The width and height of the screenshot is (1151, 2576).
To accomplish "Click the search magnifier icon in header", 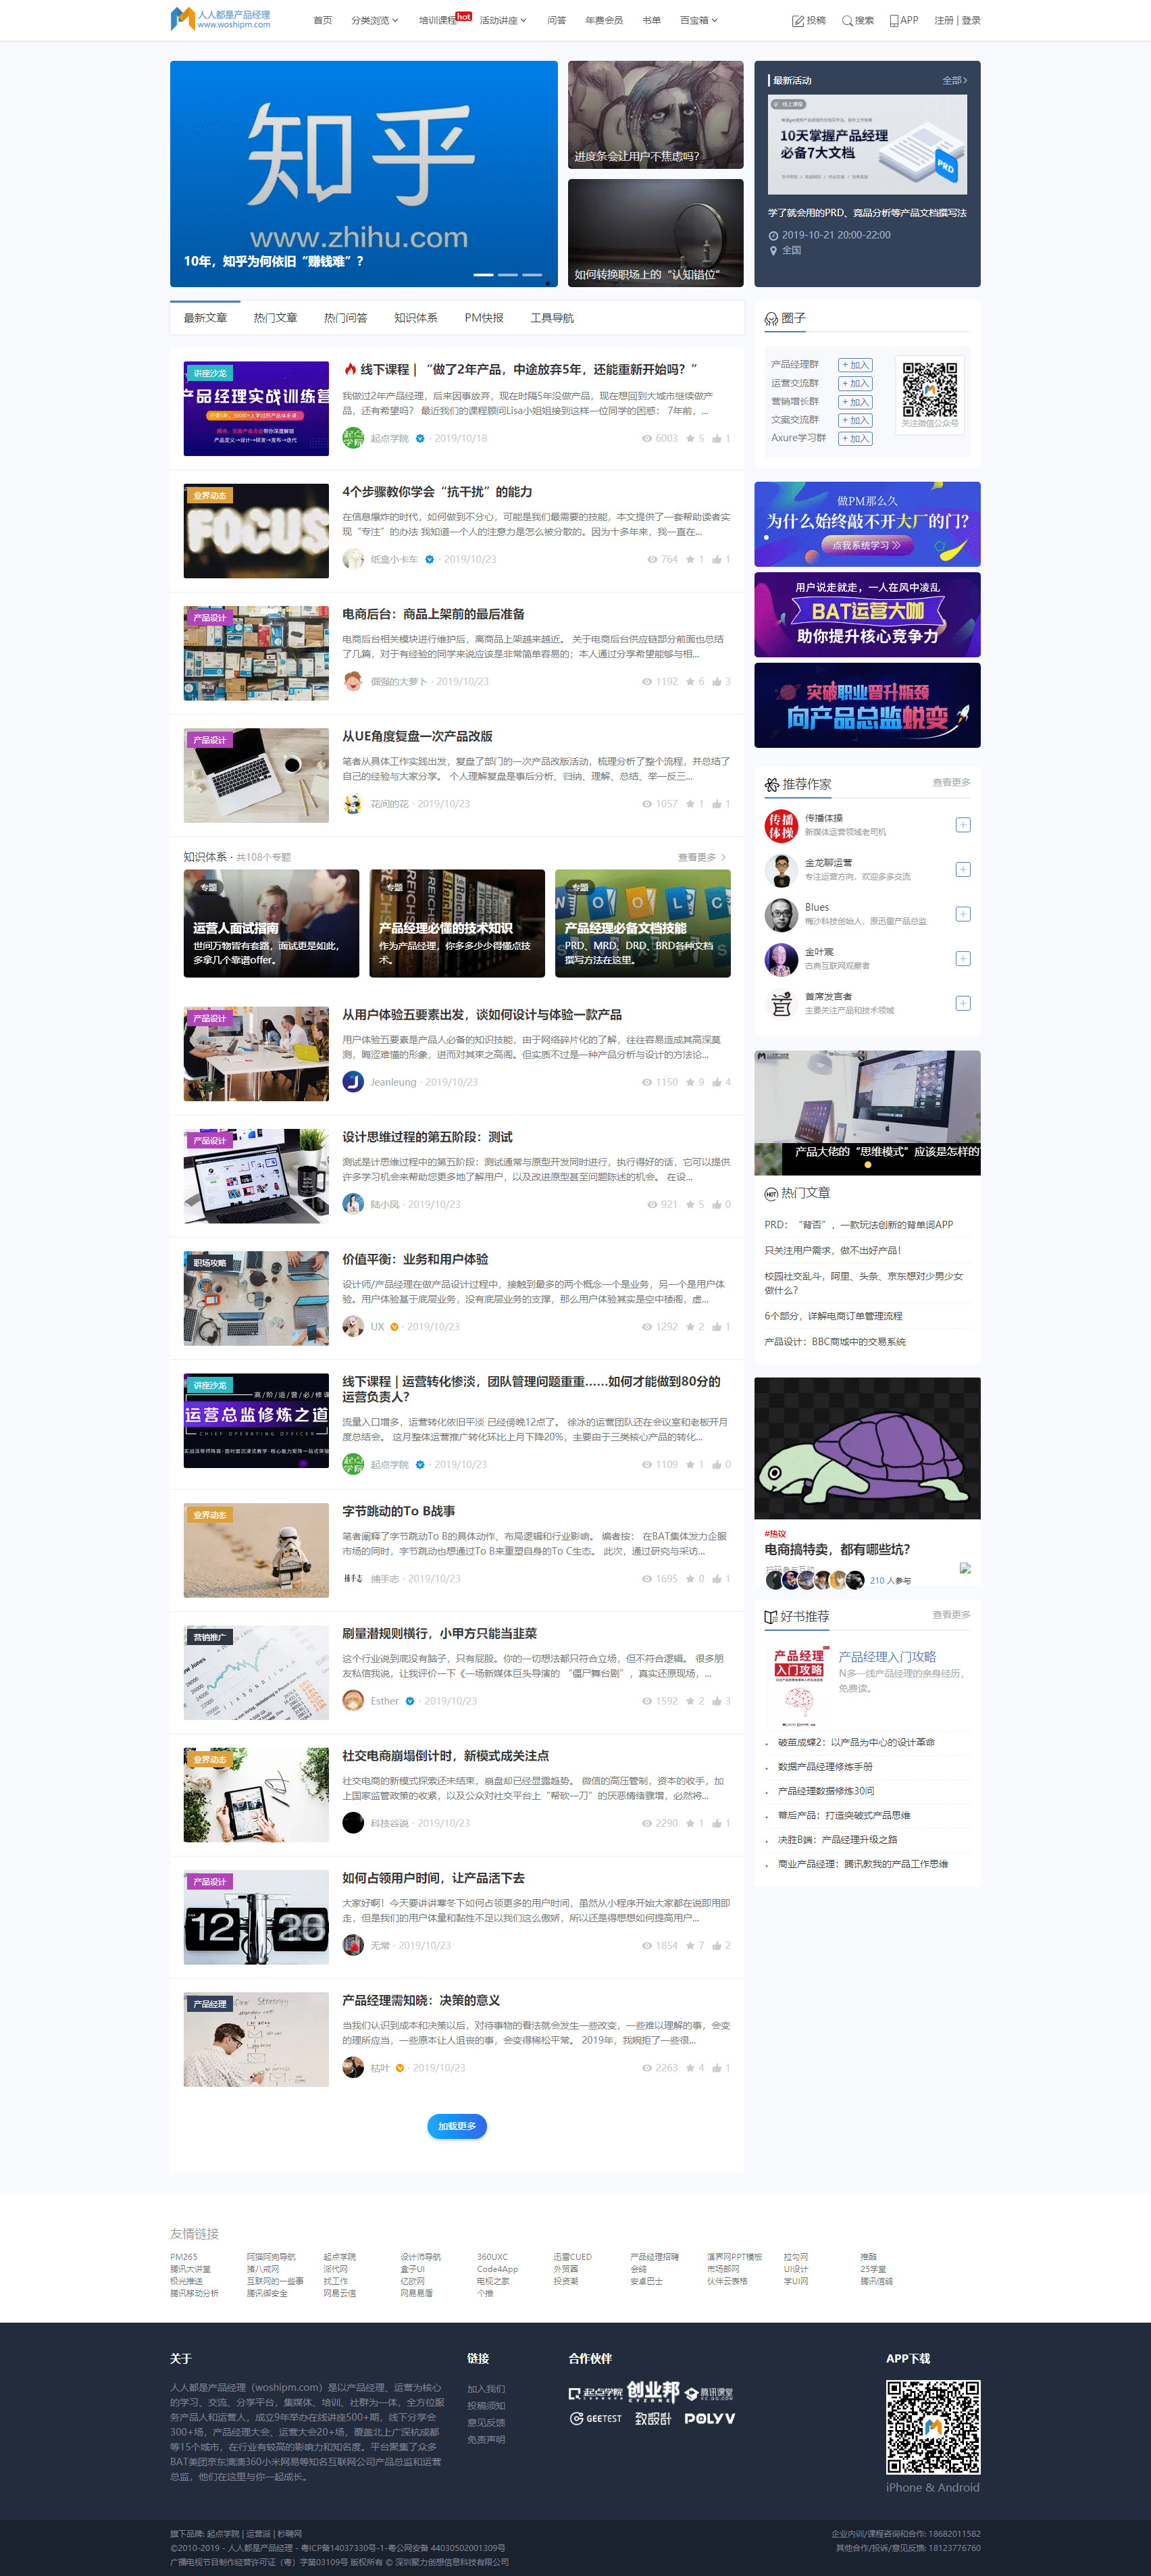I will [847, 21].
